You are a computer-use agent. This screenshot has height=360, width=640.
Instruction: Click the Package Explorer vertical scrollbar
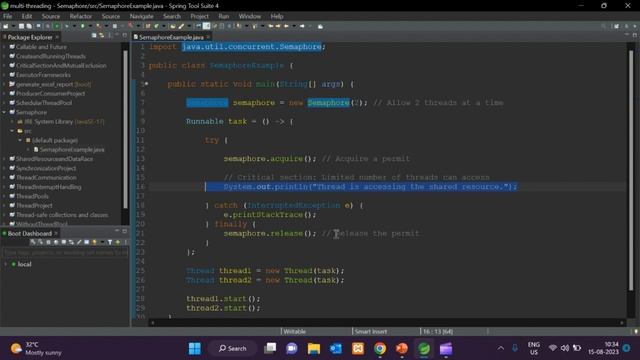[125, 129]
